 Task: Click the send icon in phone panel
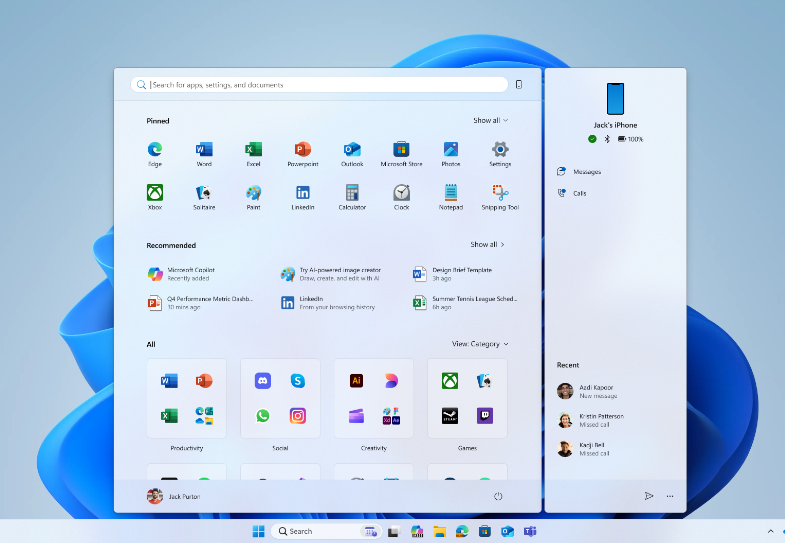[649, 496]
